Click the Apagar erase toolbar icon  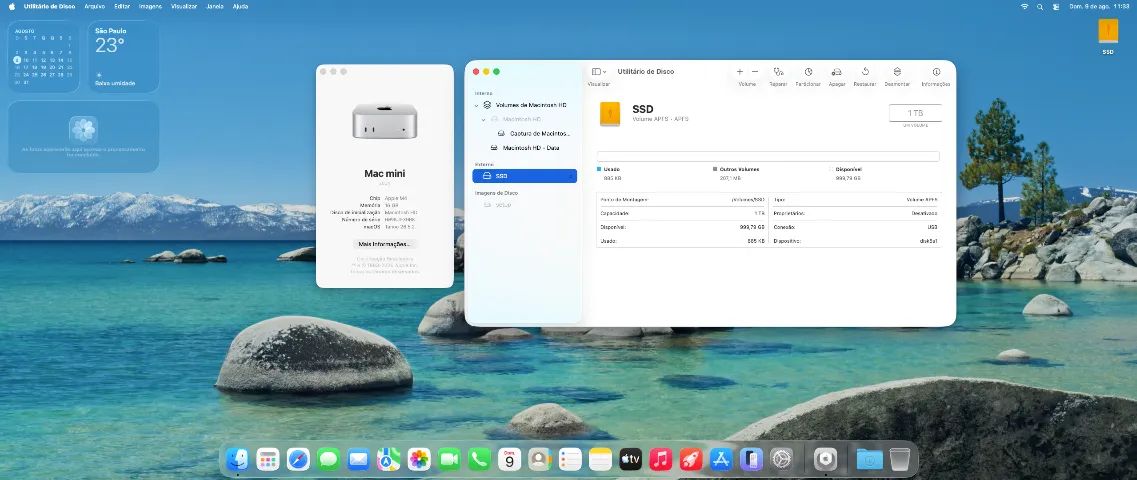836,72
